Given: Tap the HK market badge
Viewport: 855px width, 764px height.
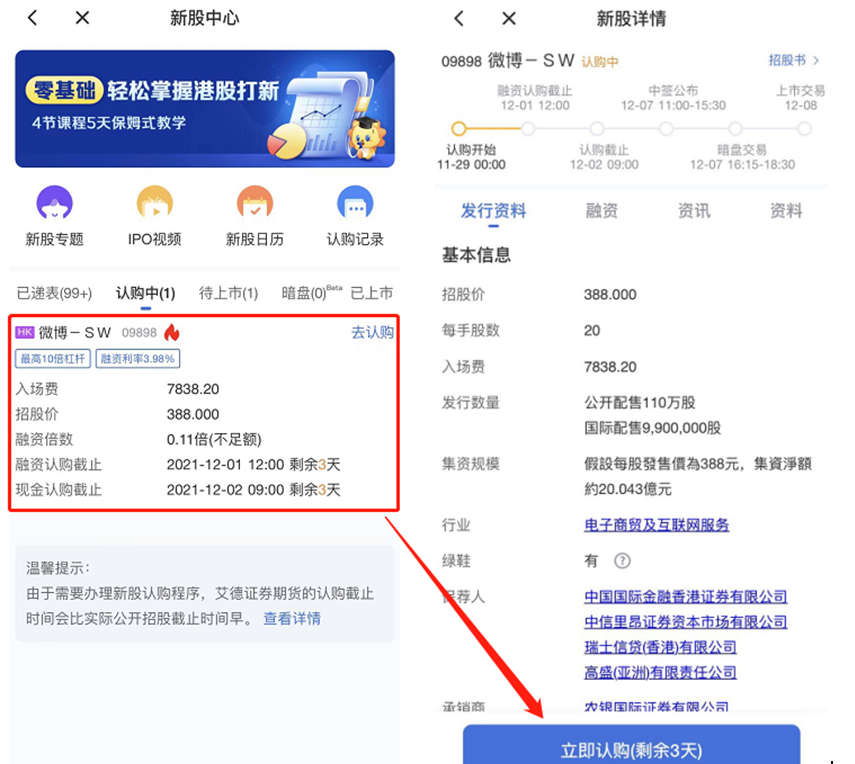Looking at the screenshot, I should click(x=25, y=332).
